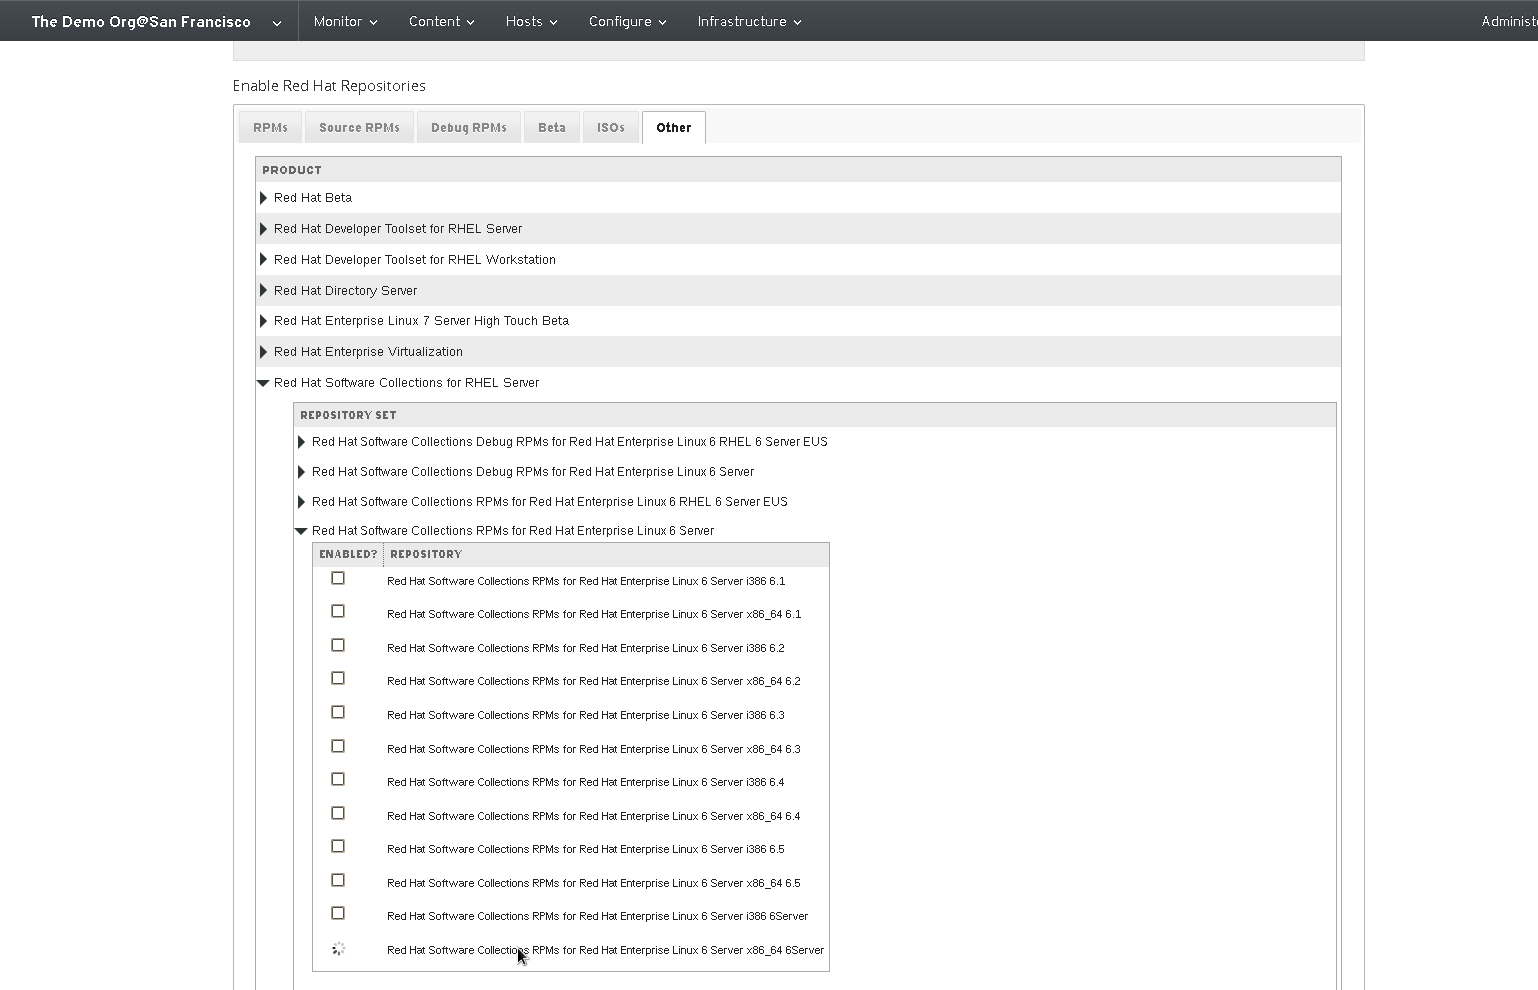Viewport: 1538px width, 990px height.
Task: Switch to the Debug RPMs tab
Action: 468,127
